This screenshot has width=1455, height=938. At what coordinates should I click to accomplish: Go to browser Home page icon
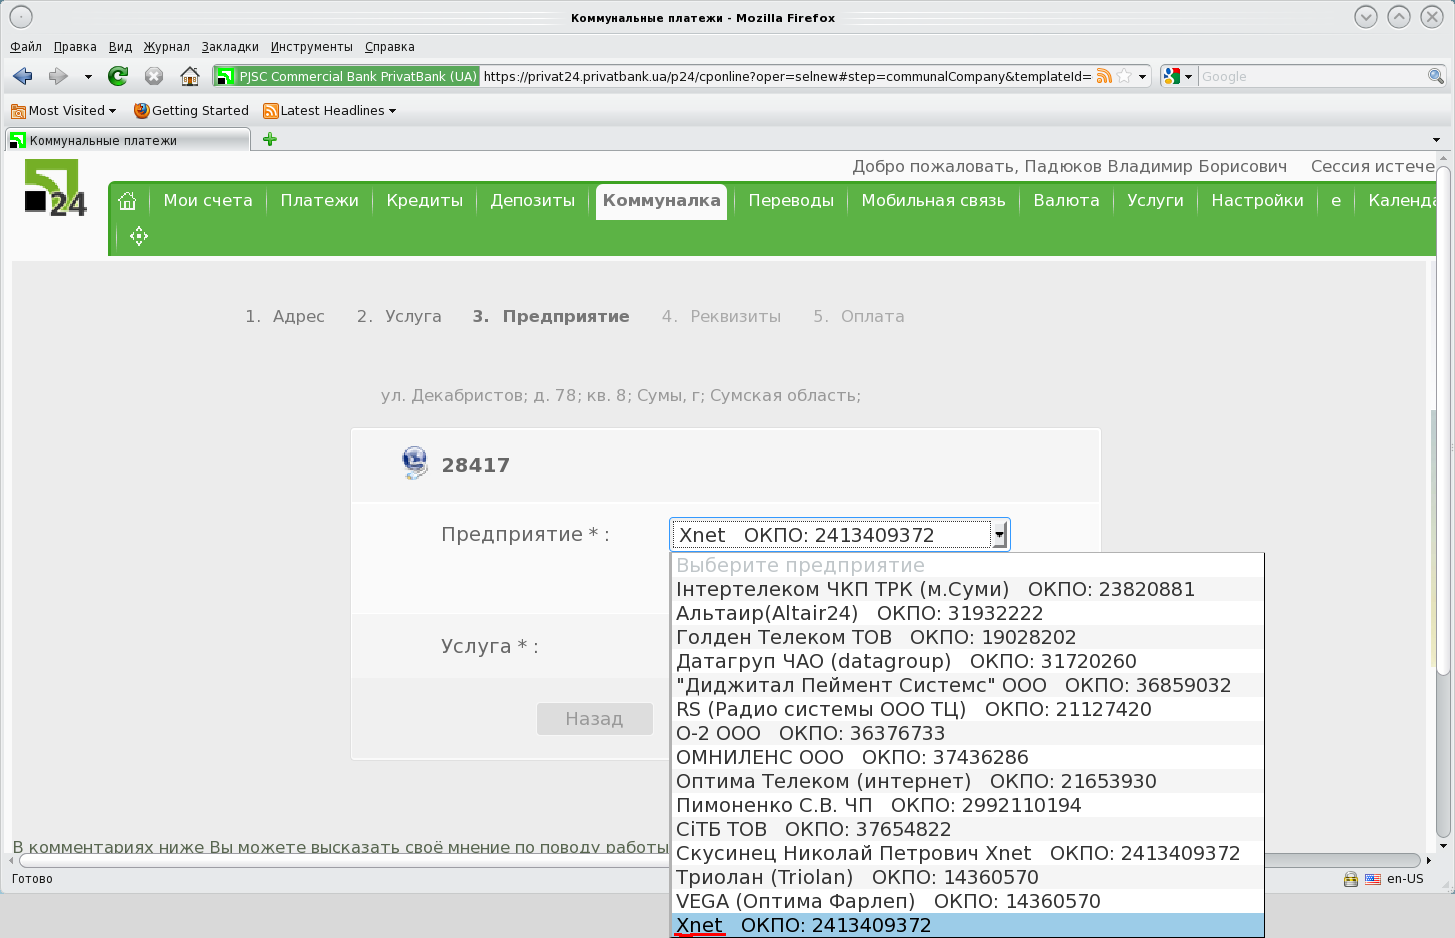click(x=189, y=76)
